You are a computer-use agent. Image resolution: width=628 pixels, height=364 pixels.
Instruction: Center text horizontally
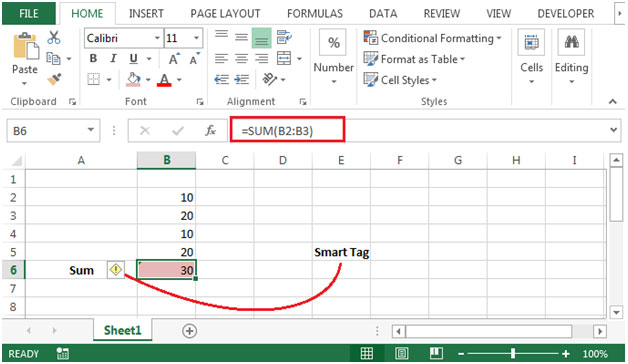(241, 59)
